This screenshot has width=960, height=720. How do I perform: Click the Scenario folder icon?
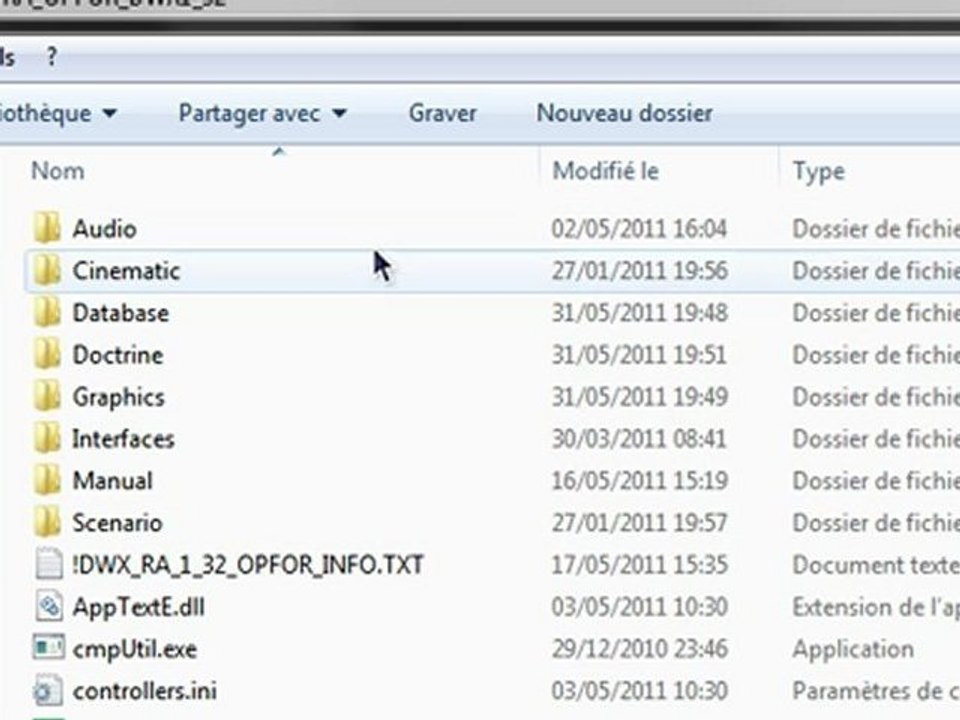click(x=47, y=523)
